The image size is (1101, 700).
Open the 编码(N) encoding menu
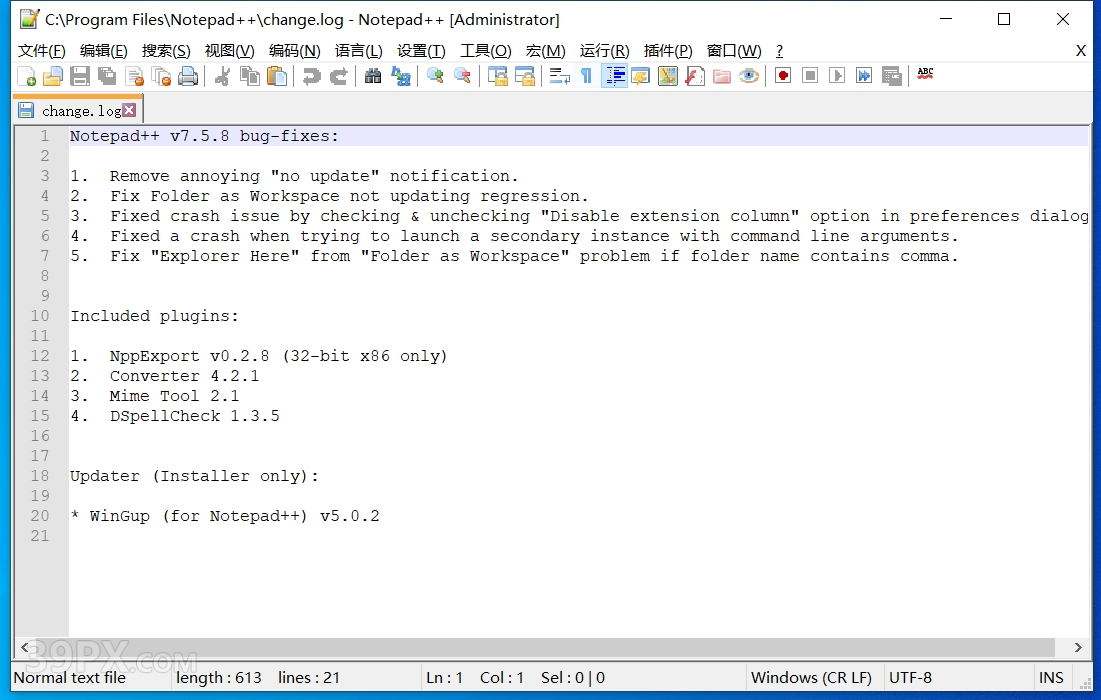pos(294,51)
